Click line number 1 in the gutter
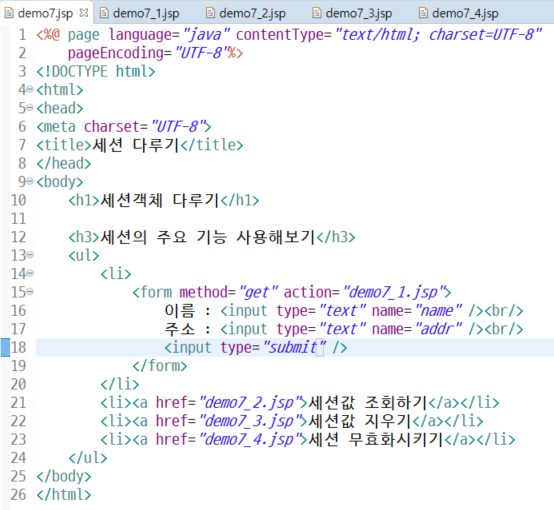554x510 pixels. [22, 35]
